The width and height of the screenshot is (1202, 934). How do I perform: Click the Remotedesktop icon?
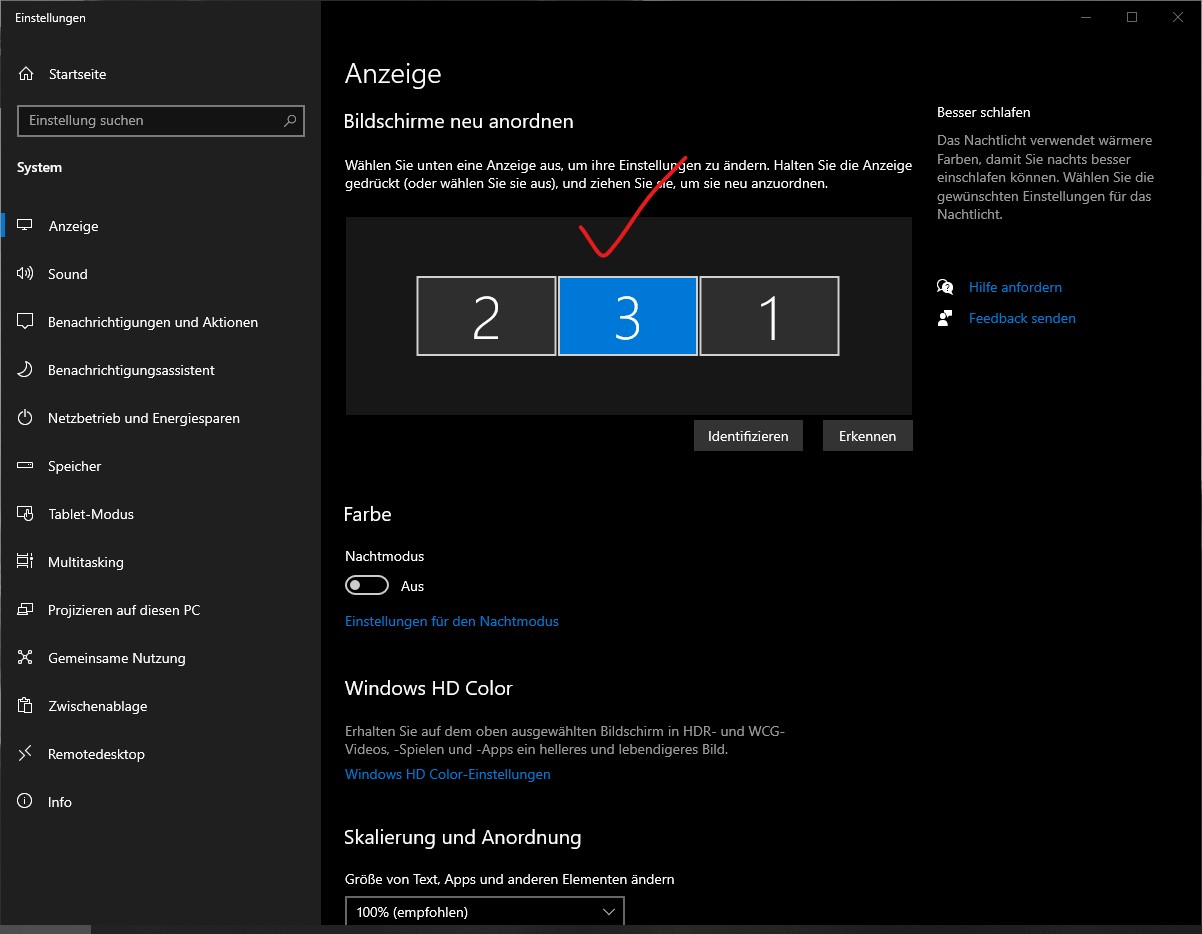(x=25, y=754)
